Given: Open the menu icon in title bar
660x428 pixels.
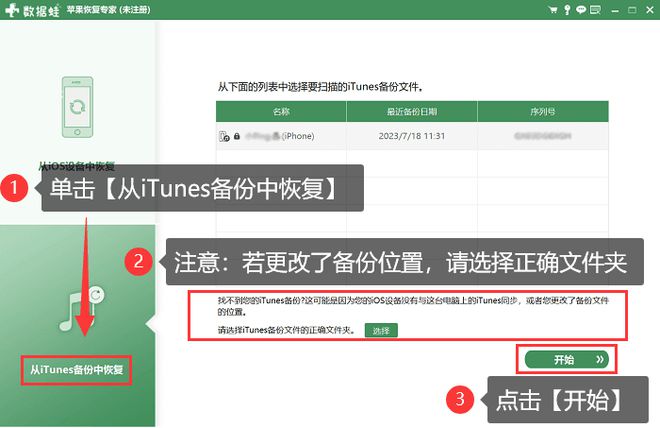Looking at the screenshot, I should click(x=595, y=10).
